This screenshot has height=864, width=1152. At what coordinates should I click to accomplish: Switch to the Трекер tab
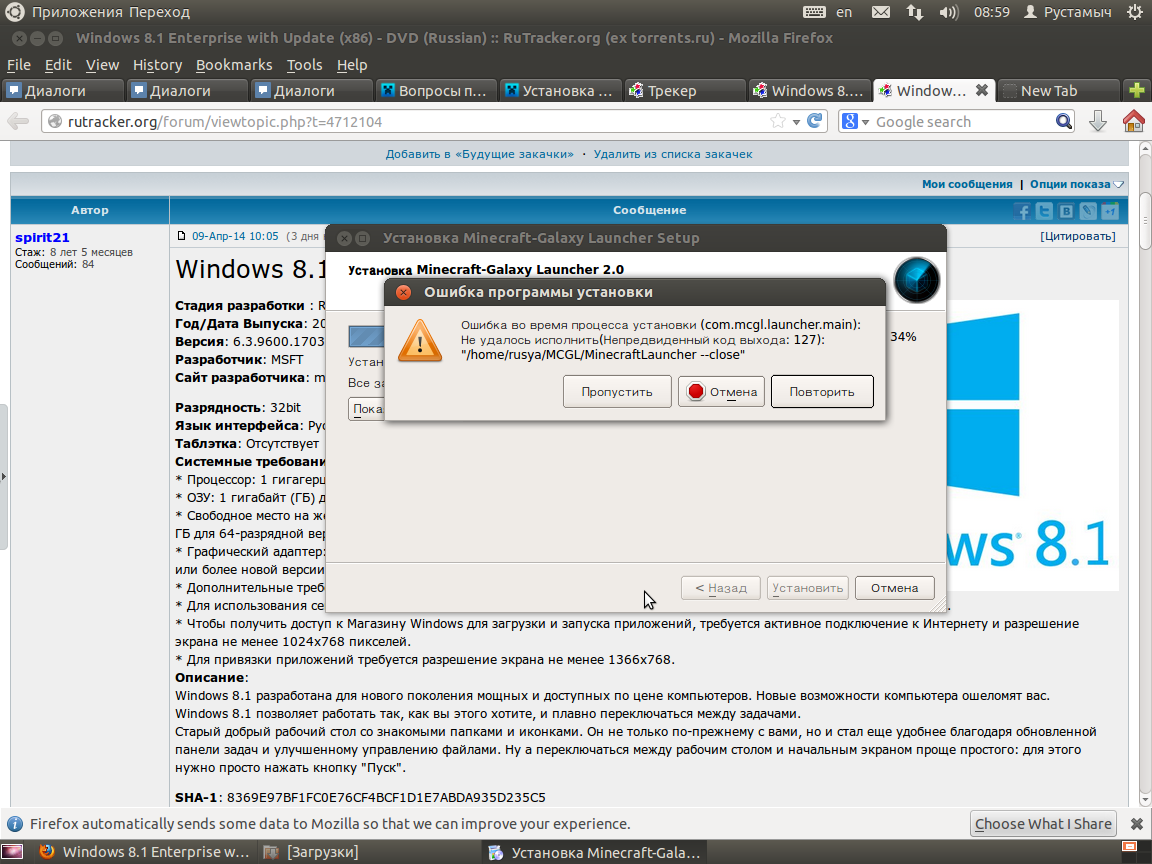tap(685, 90)
